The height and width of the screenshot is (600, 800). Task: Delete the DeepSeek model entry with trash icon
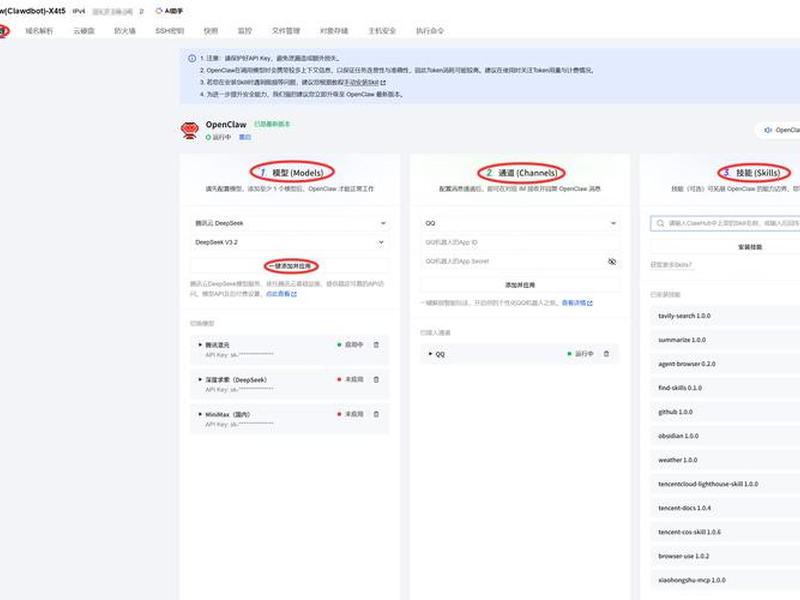tap(376, 380)
